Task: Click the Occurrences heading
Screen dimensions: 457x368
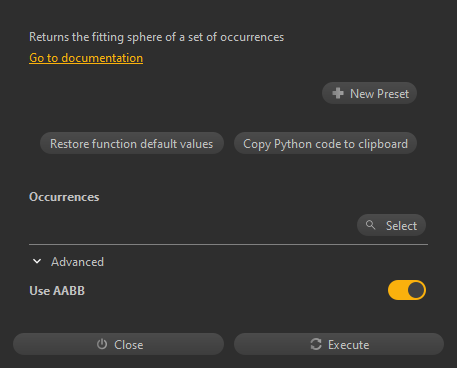Action: pos(64,197)
